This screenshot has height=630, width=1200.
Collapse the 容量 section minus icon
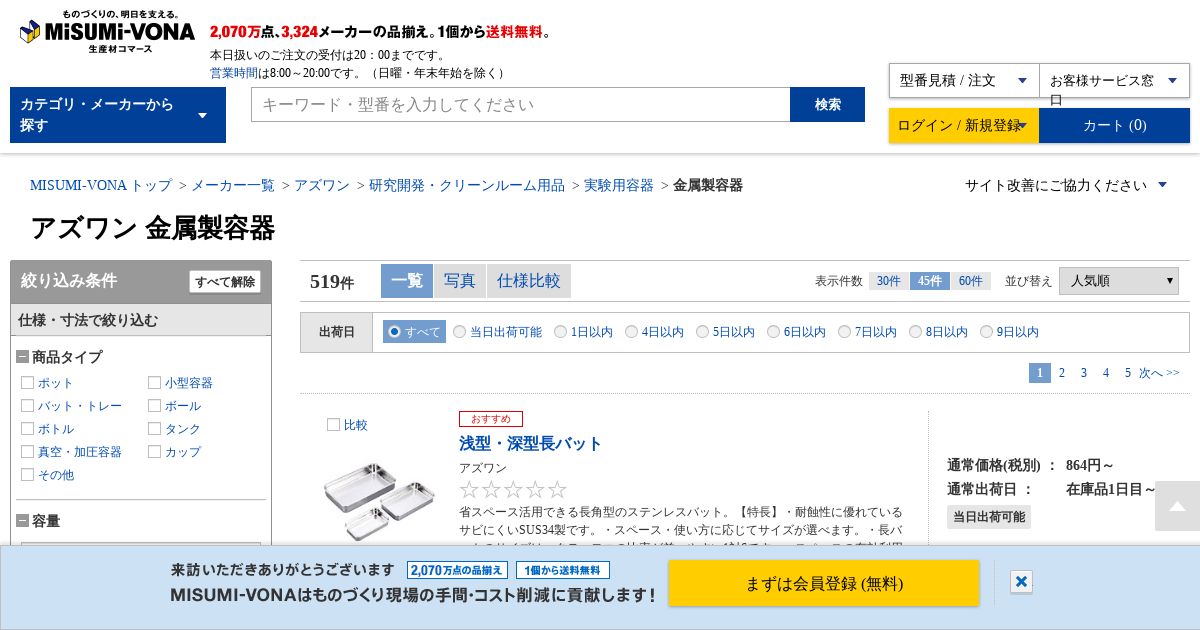(x=22, y=521)
